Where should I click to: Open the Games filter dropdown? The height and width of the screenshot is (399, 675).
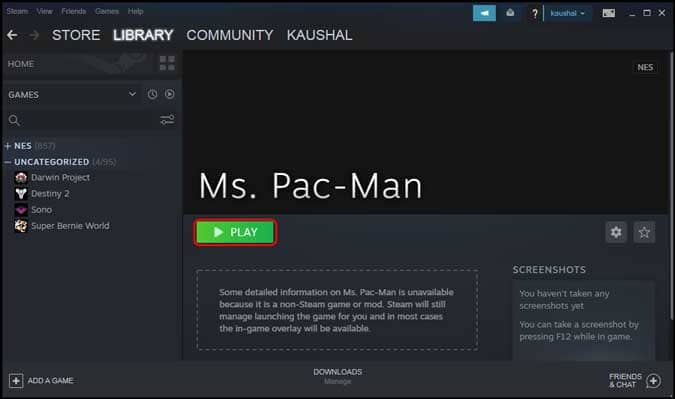tap(132, 94)
